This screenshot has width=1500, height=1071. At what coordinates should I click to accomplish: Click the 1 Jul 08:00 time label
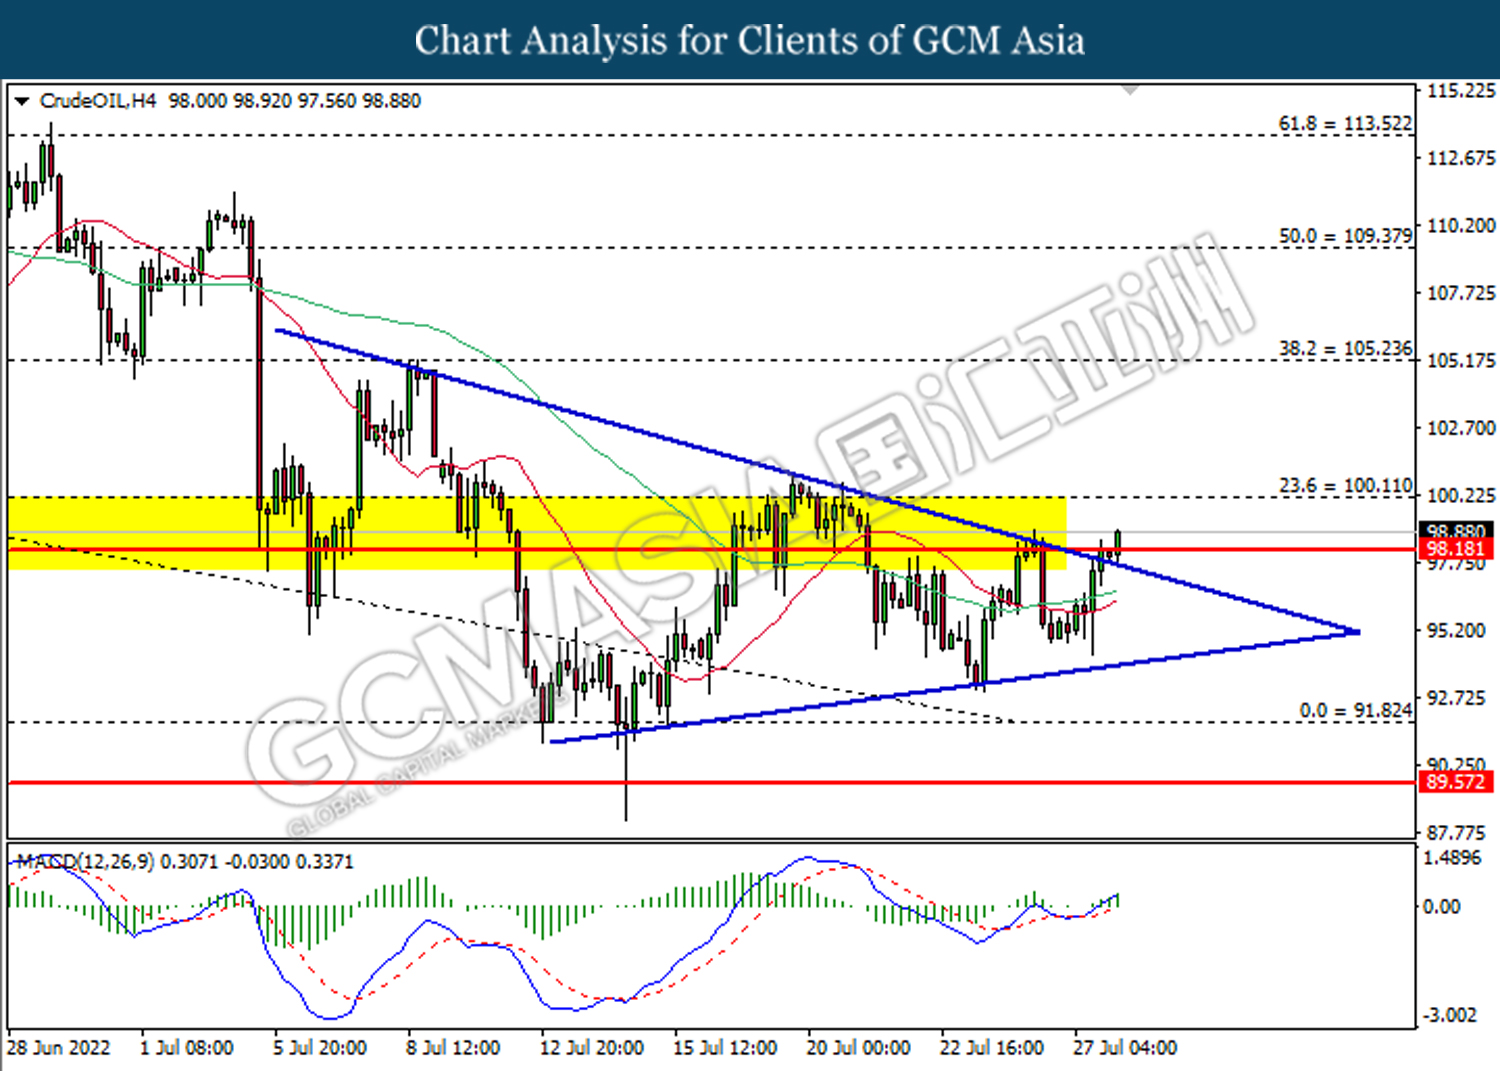[x=186, y=1048]
